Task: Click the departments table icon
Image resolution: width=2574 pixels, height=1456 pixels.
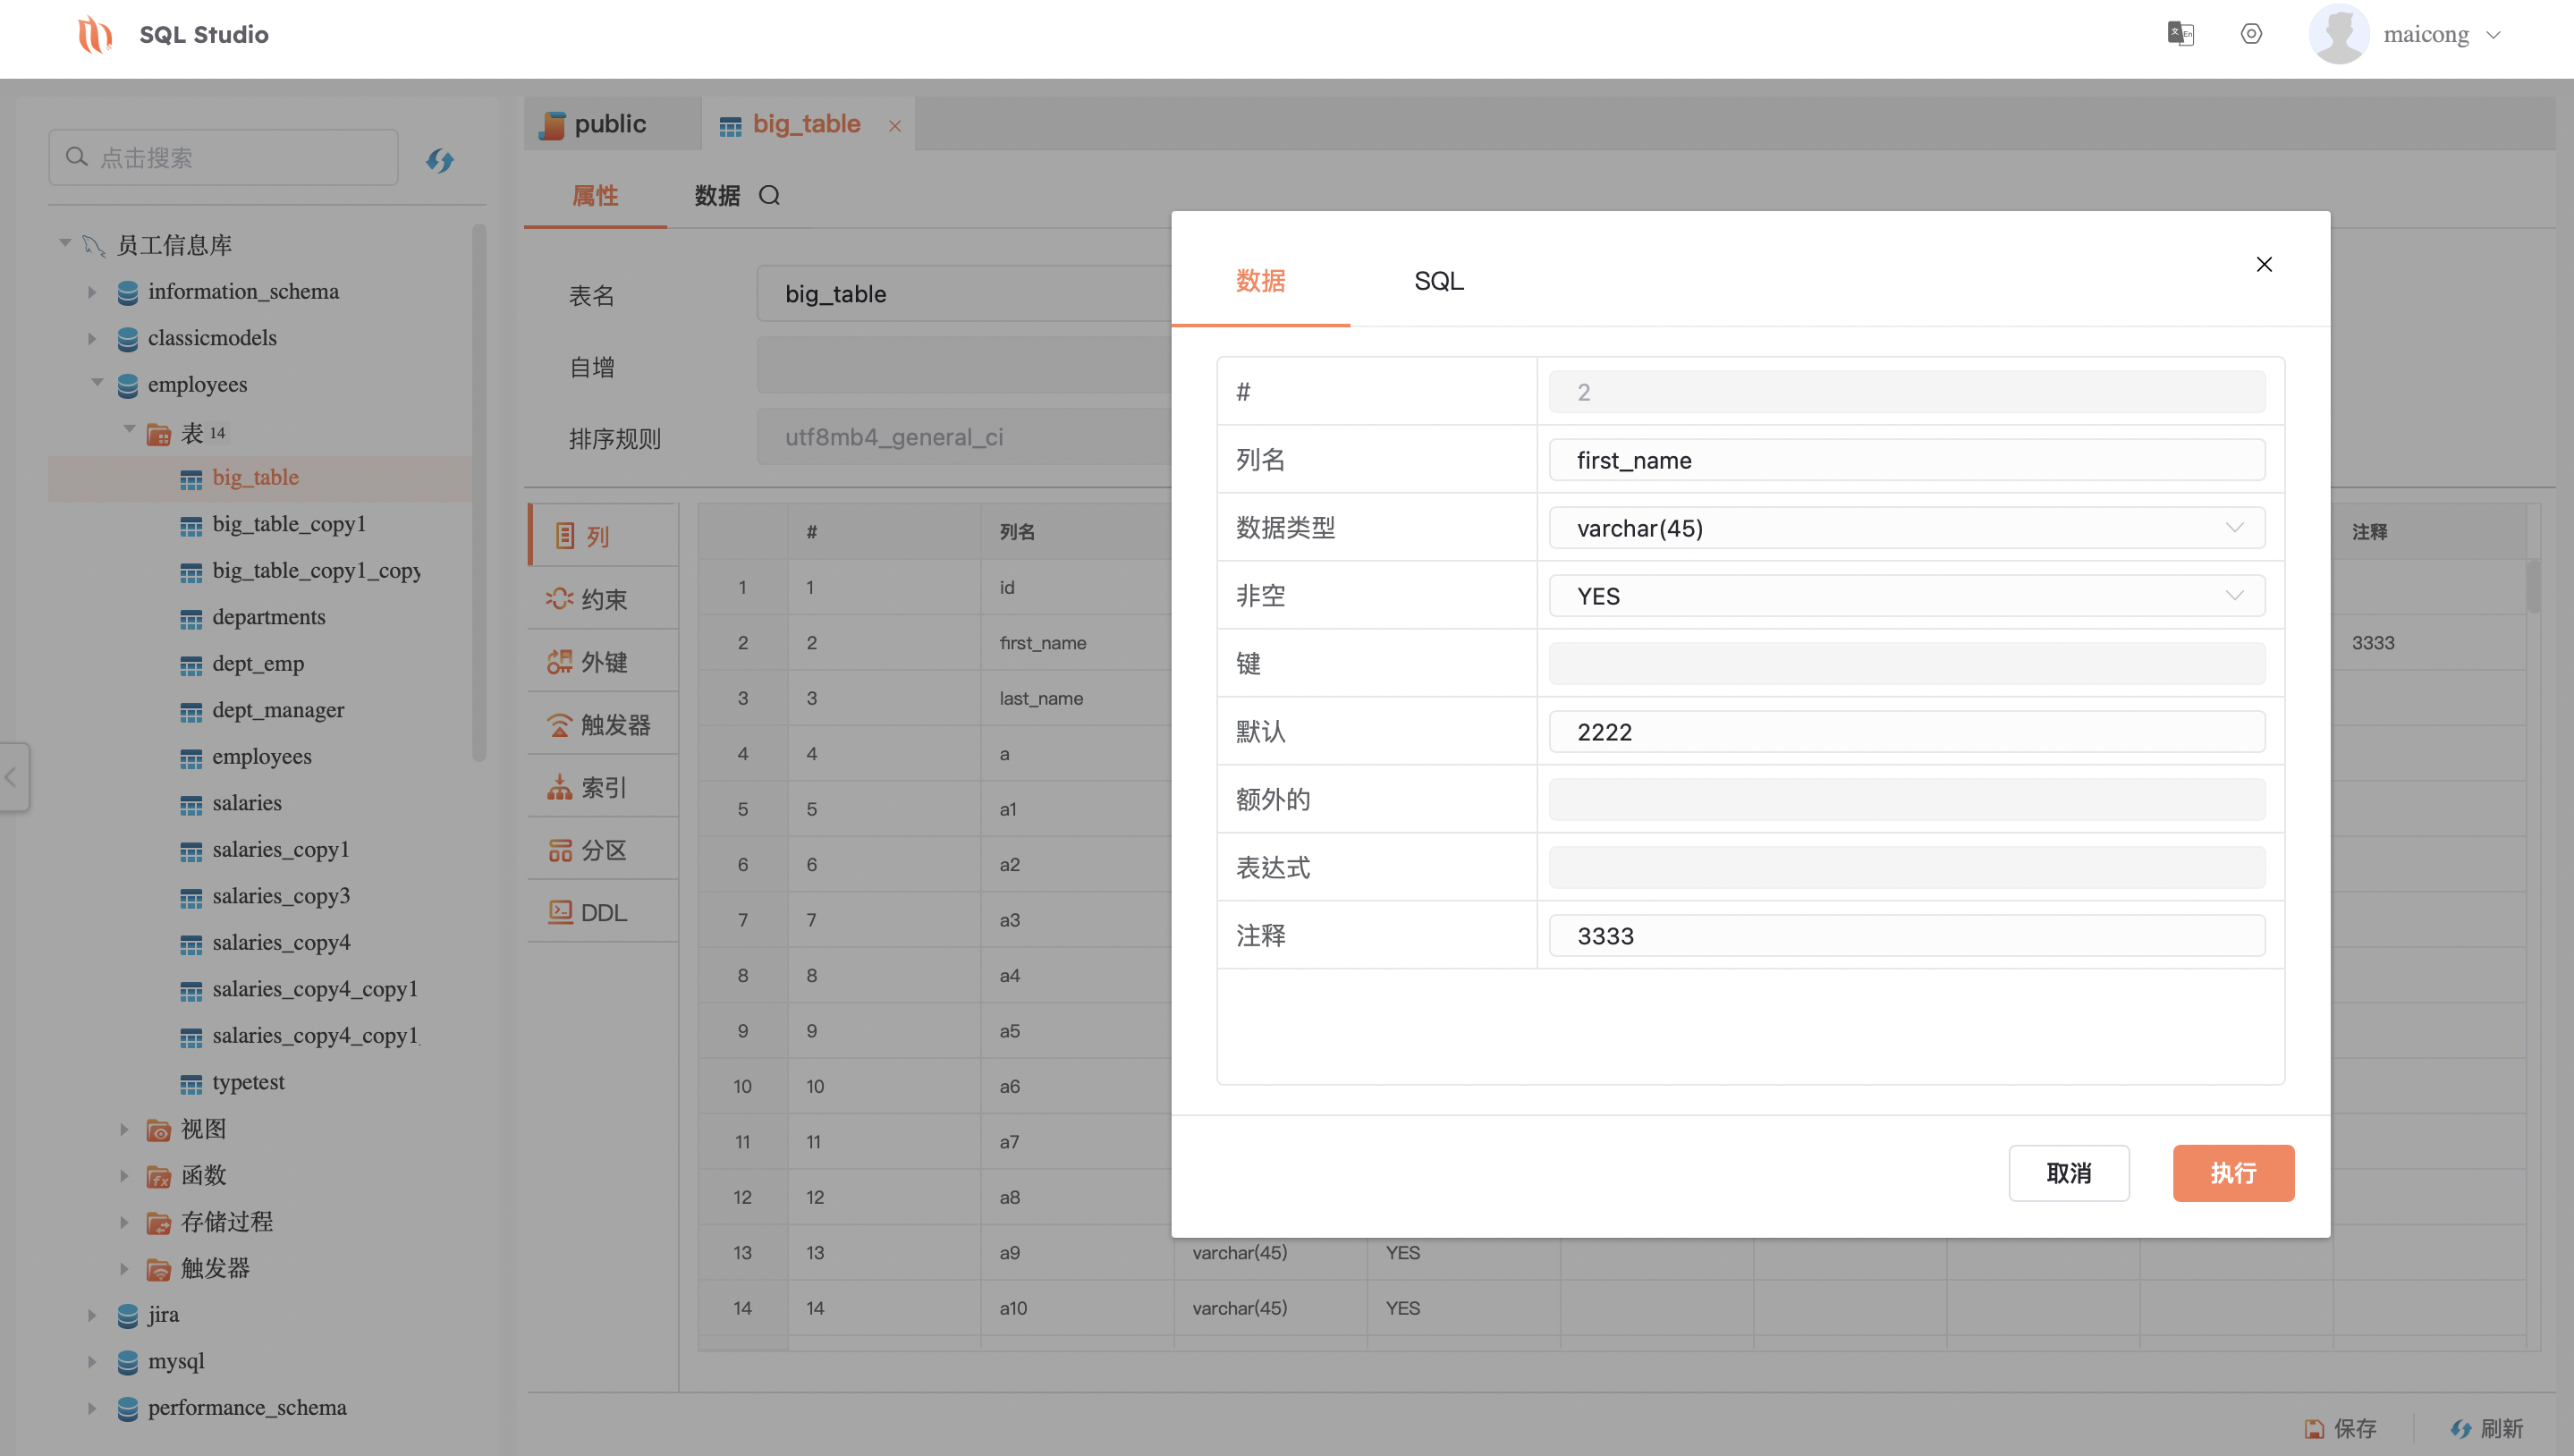Action: coord(191,619)
